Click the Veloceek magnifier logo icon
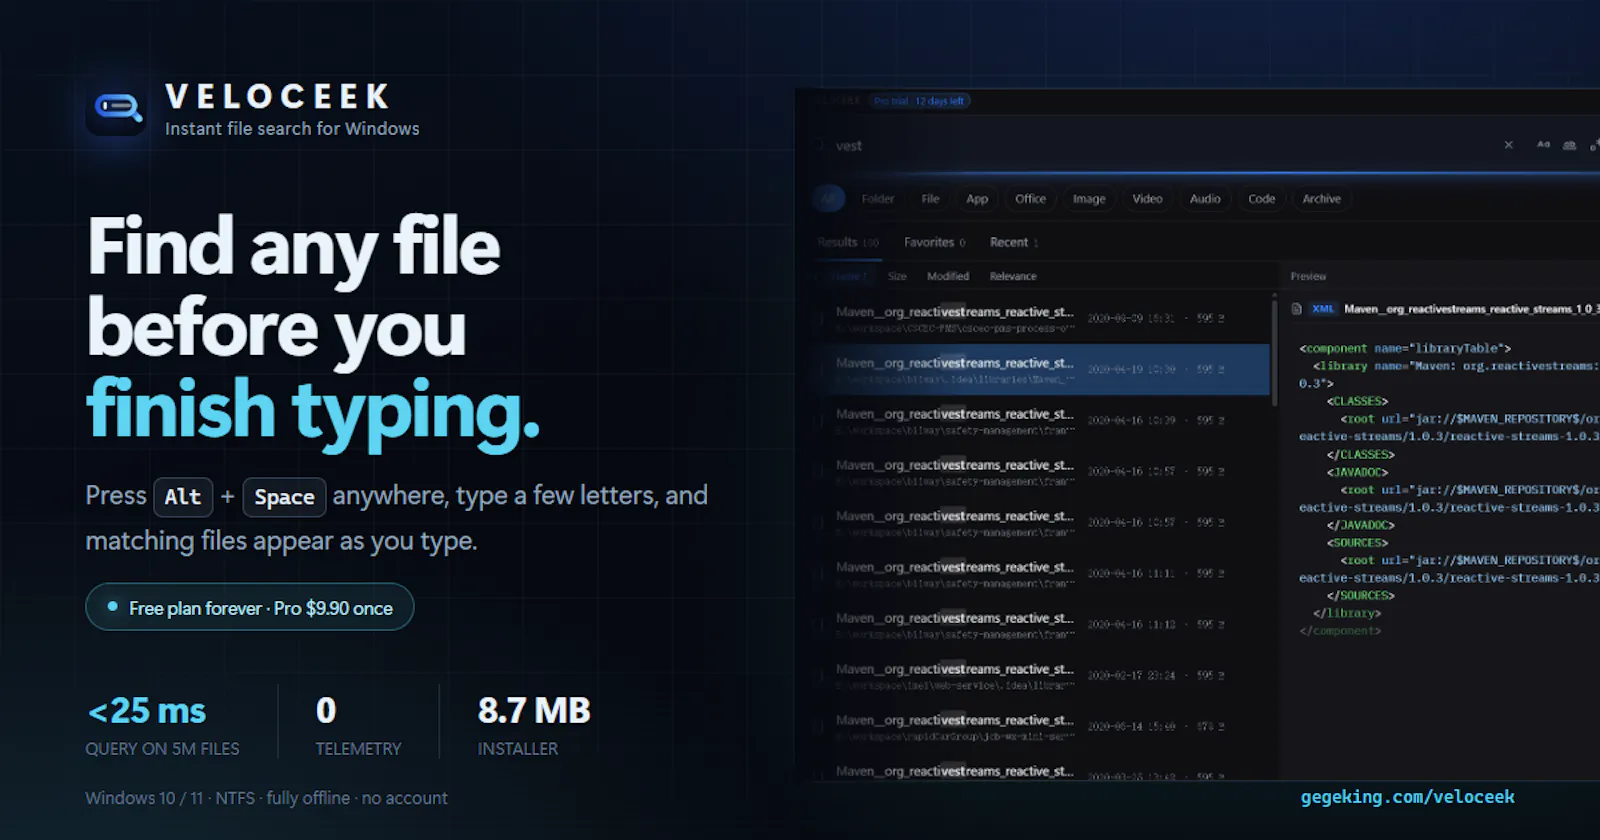 click(117, 107)
